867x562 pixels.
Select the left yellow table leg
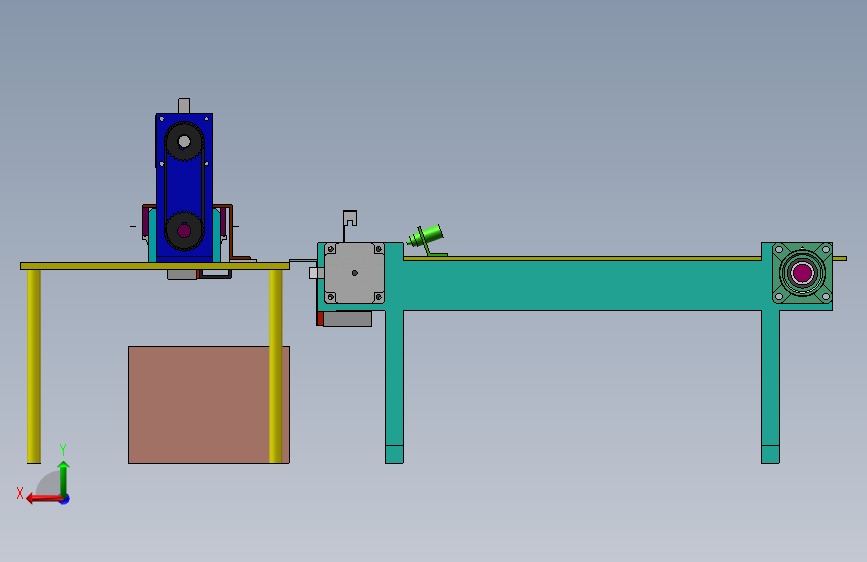coord(34,366)
